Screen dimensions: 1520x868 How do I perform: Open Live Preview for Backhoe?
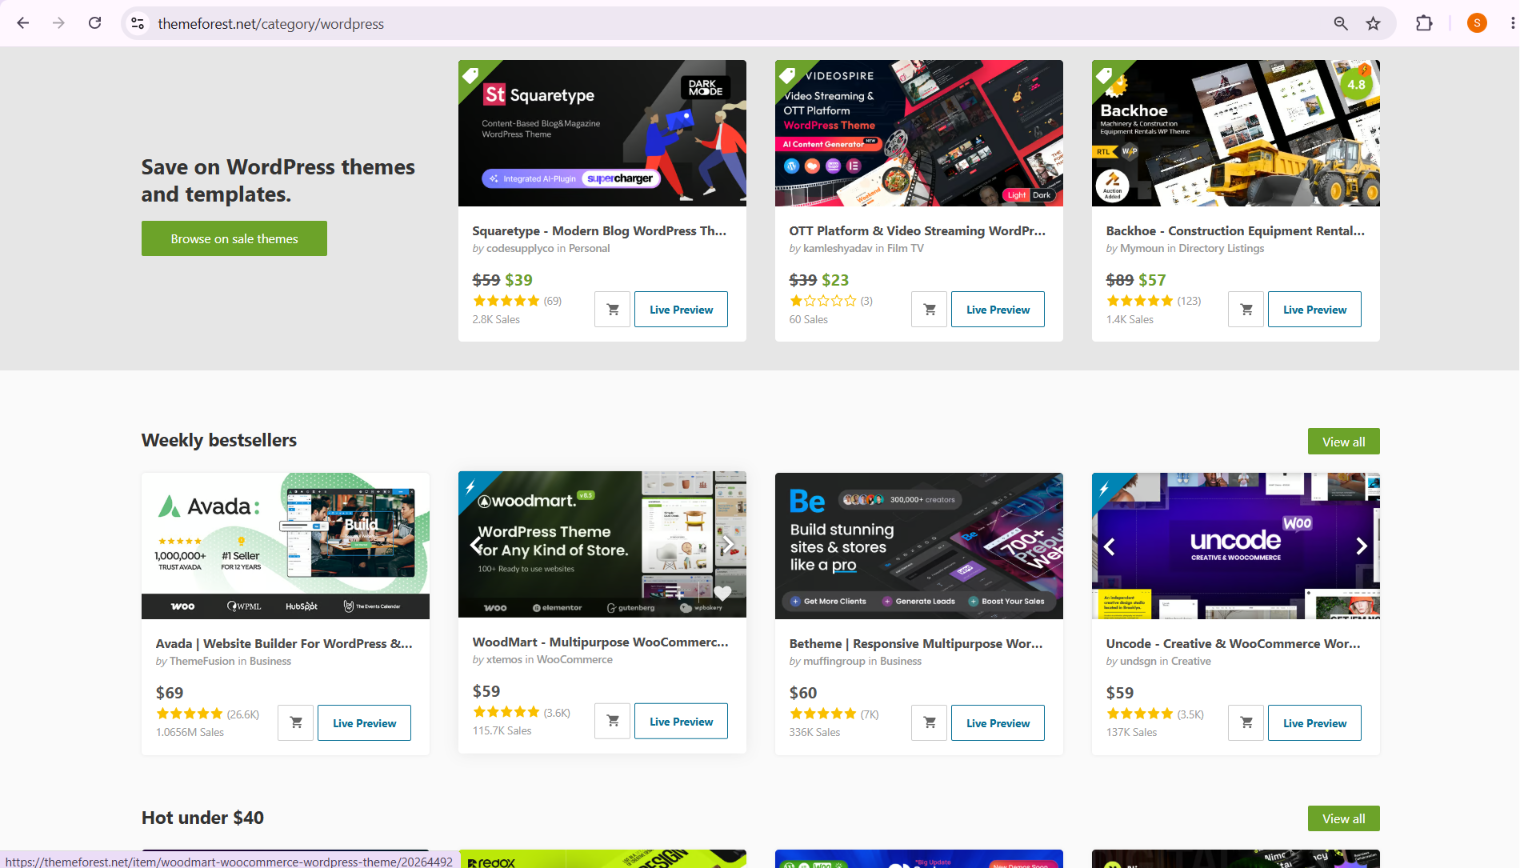point(1315,309)
